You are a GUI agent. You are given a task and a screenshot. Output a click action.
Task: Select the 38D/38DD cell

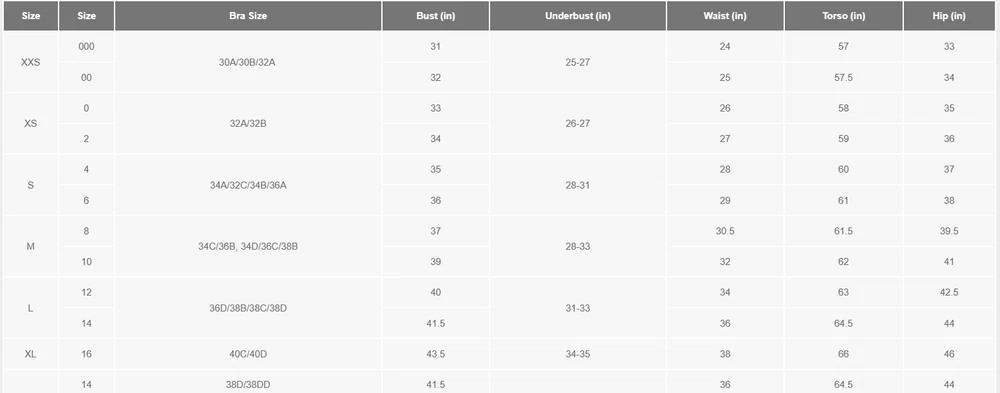click(x=248, y=385)
